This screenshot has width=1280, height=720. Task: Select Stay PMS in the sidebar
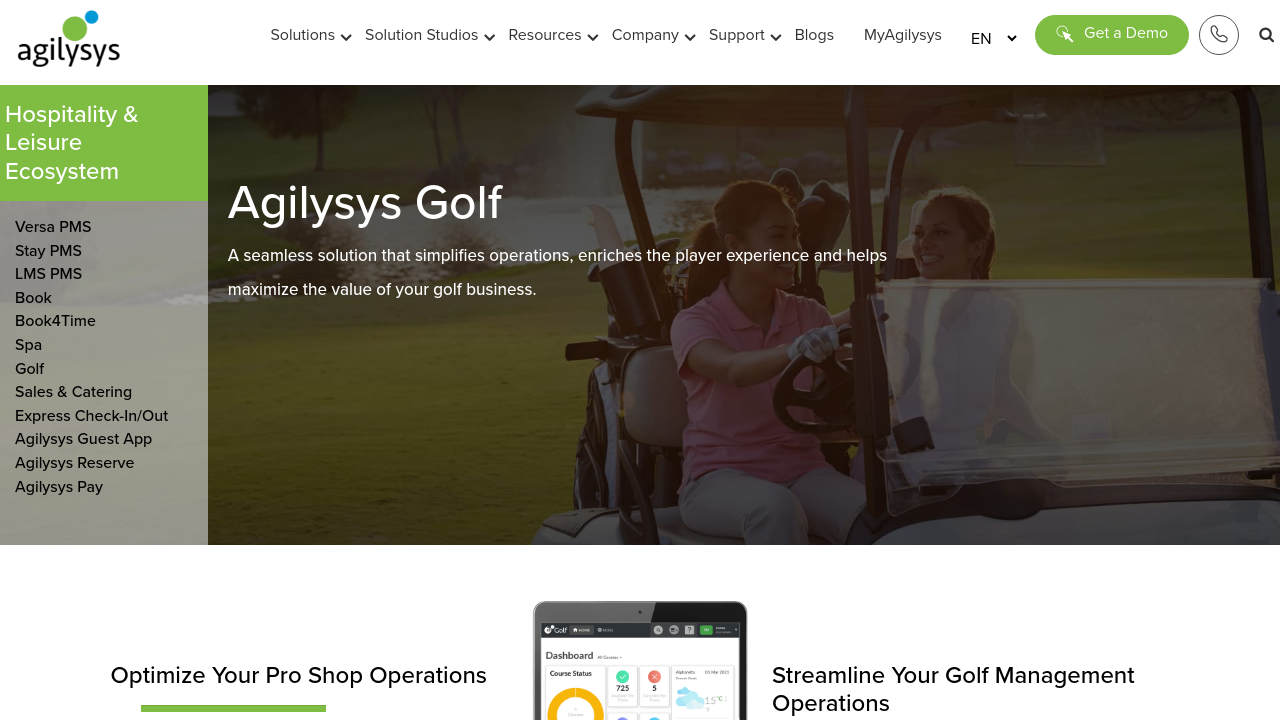coord(48,251)
